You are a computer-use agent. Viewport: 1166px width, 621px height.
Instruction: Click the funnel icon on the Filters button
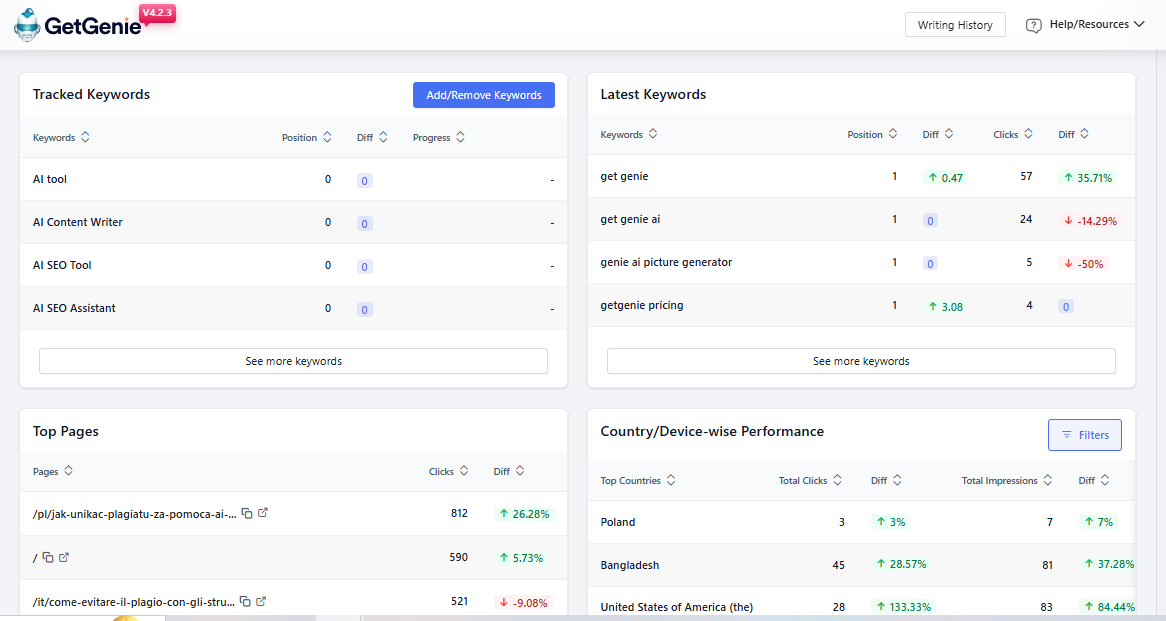tap(1069, 435)
